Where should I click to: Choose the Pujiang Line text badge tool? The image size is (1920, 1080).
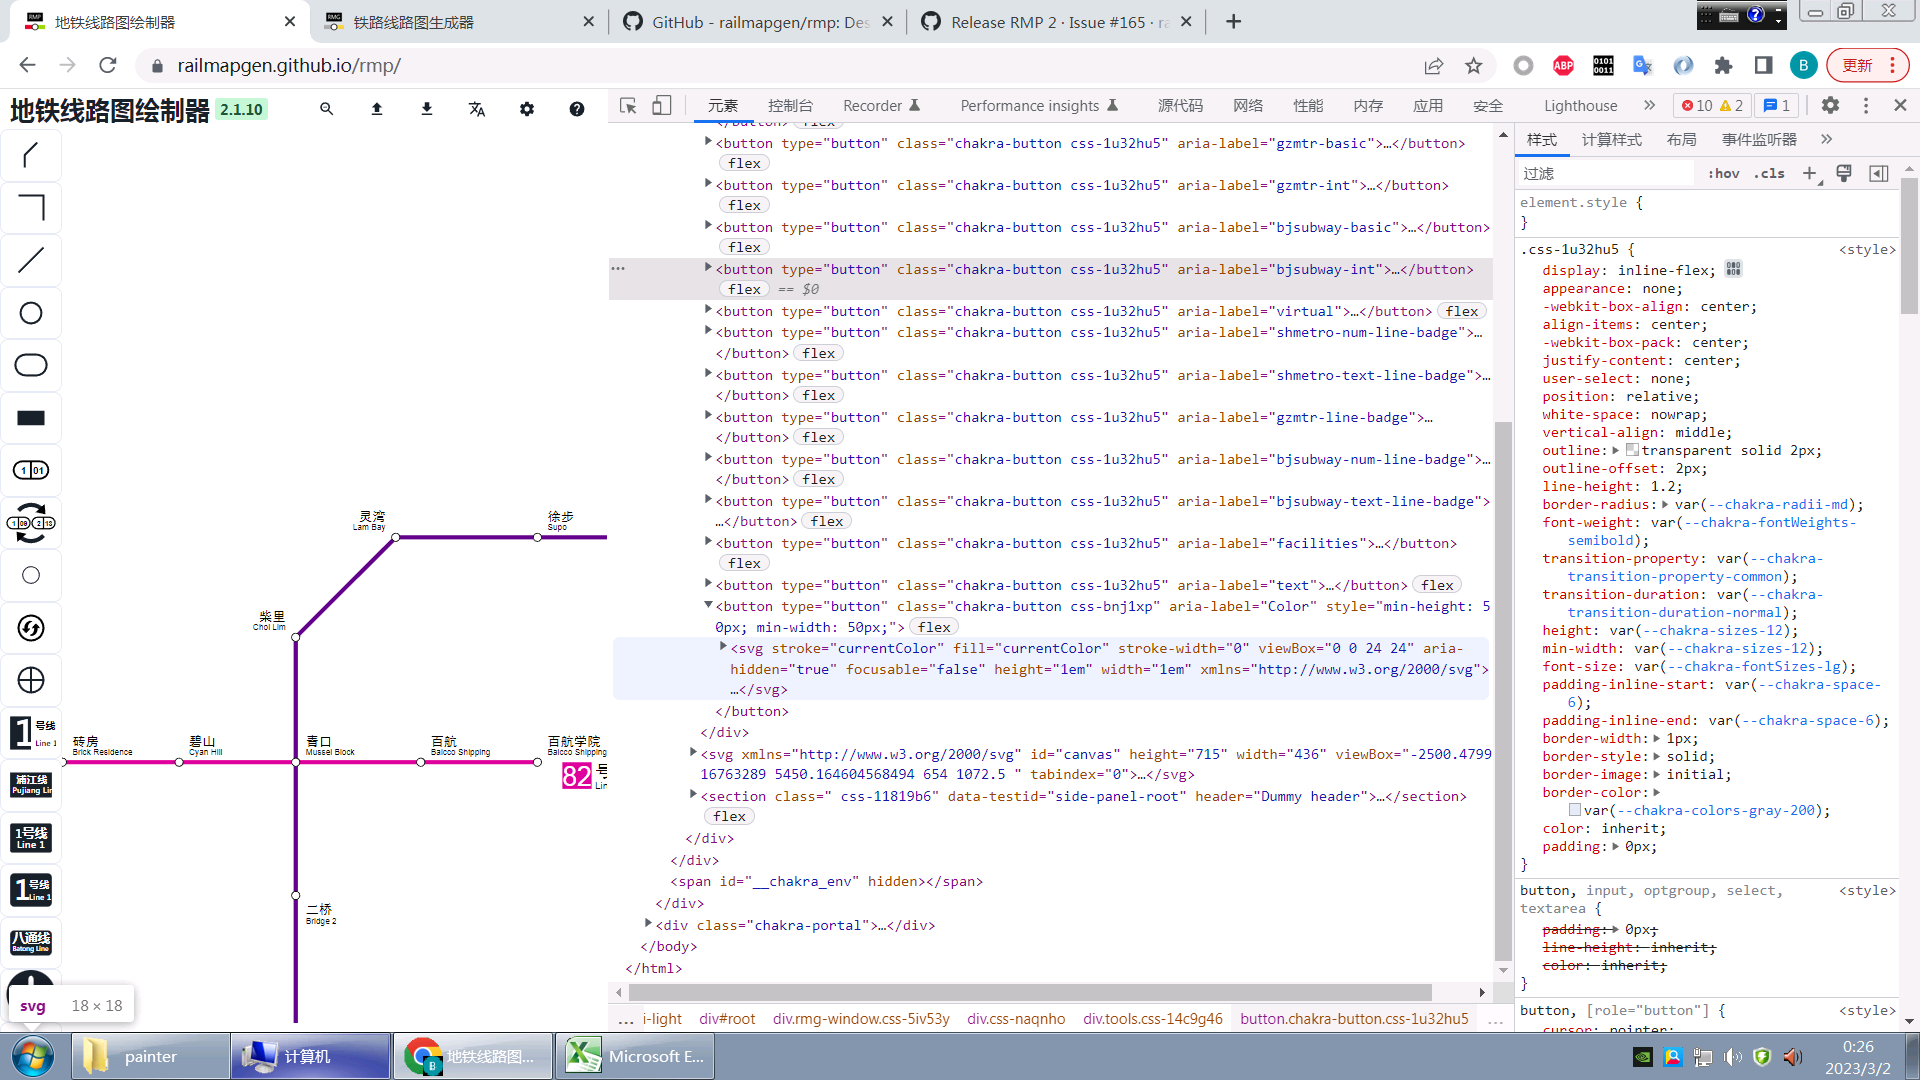tap(31, 785)
